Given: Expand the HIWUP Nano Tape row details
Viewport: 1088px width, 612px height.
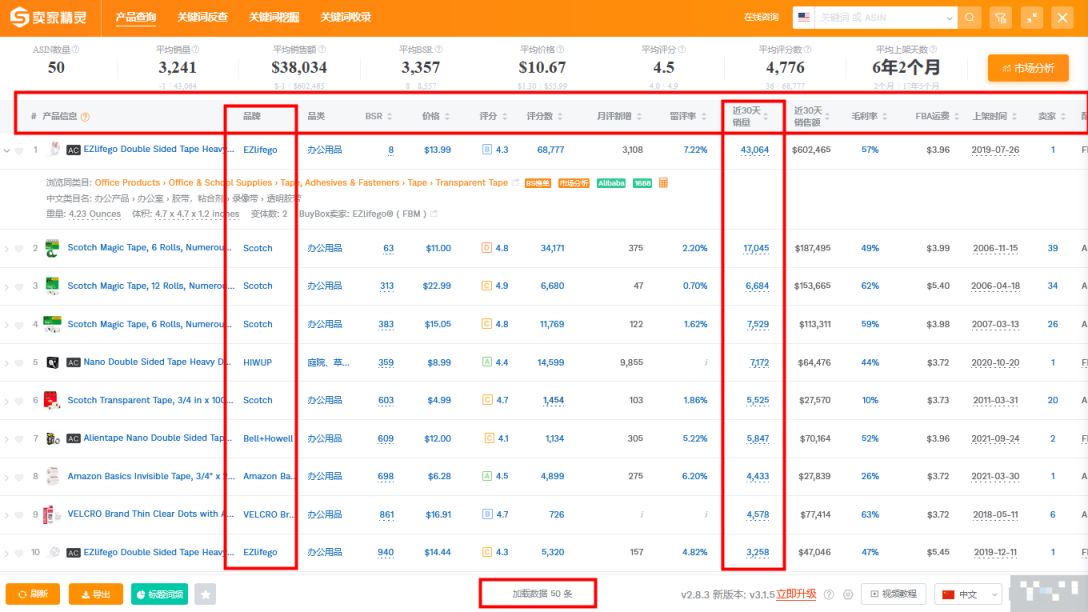Looking at the screenshot, I should (7, 363).
